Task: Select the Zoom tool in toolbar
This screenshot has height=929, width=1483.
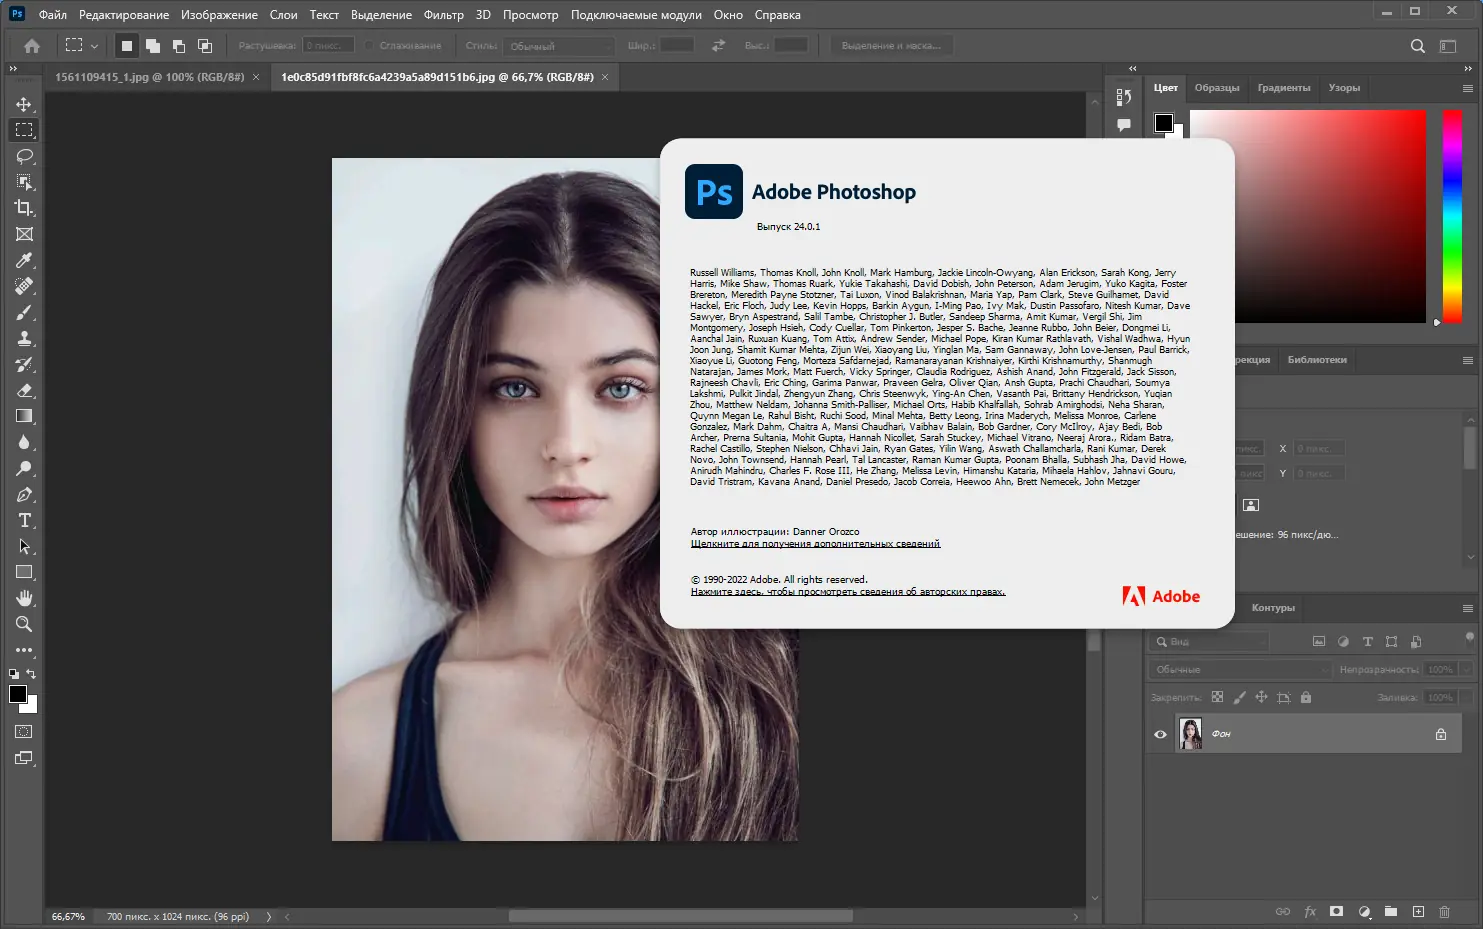Action: click(24, 624)
